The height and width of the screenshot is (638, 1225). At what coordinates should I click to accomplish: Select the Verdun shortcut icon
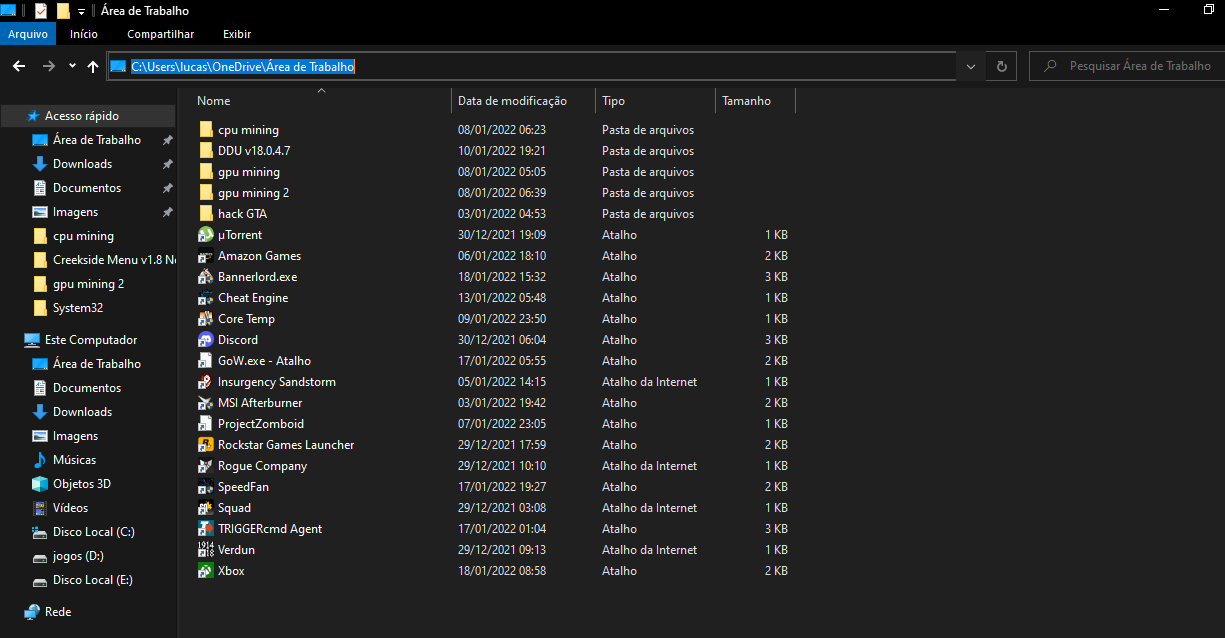click(x=206, y=550)
